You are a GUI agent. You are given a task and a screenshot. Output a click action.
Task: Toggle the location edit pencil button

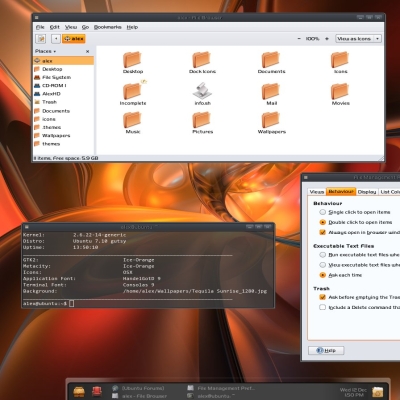pos(41,39)
